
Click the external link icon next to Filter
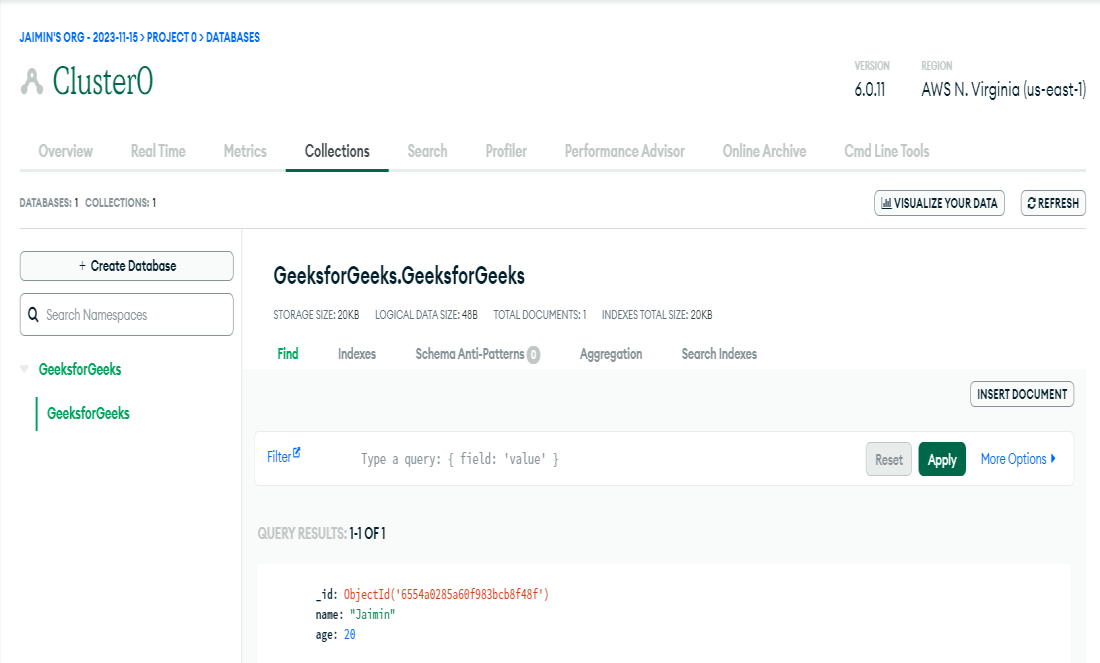point(297,453)
